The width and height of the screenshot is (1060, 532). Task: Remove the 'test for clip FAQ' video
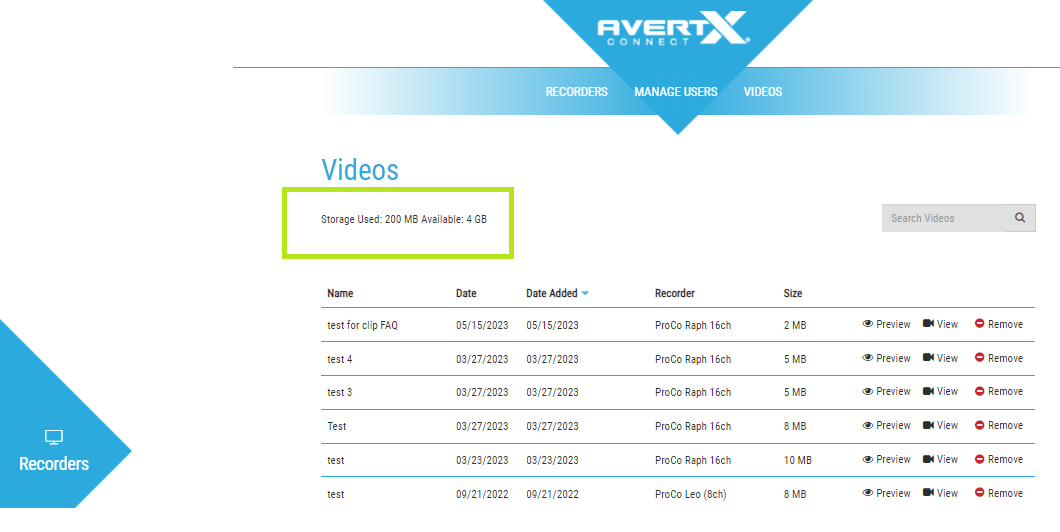(x=998, y=324)
